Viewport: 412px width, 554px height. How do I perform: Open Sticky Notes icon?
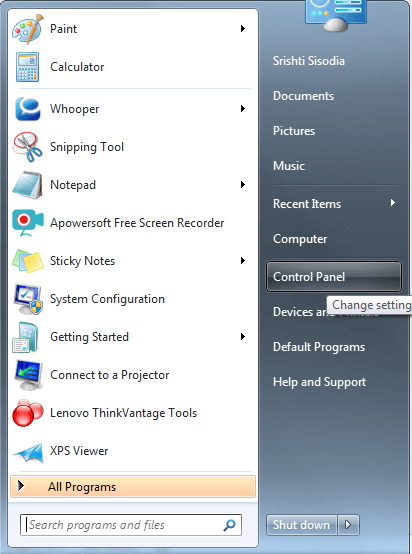pyautogui.click(x=28, y=261)
